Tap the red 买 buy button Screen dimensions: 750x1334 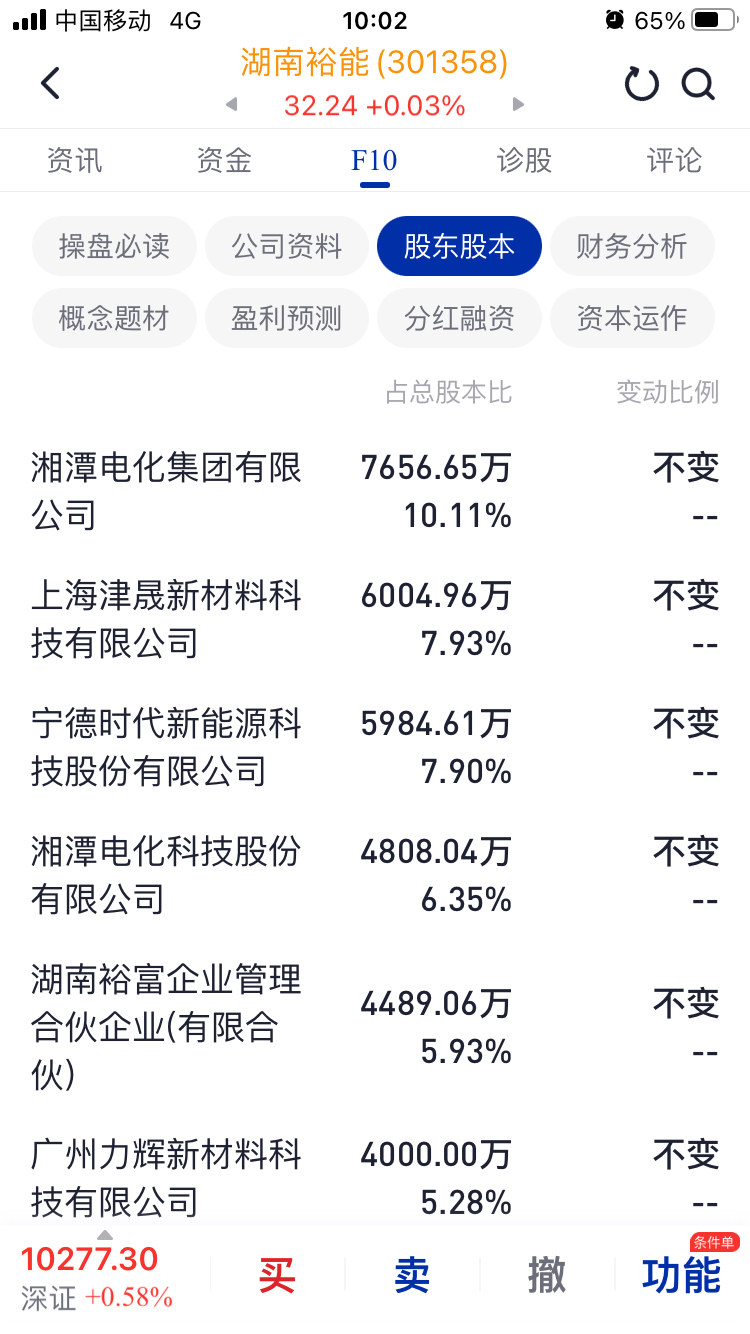277,1275
